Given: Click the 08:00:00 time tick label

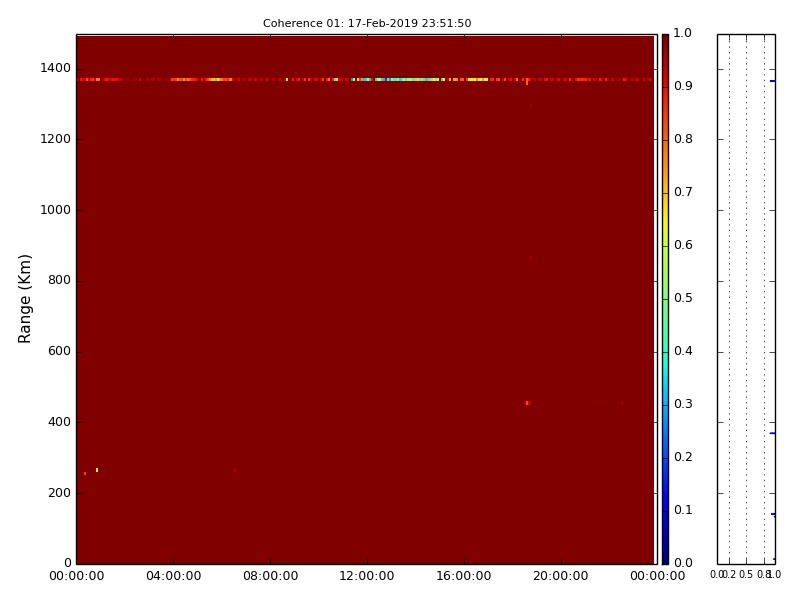Looking at the screenshot, I should (x=270, y=576).
